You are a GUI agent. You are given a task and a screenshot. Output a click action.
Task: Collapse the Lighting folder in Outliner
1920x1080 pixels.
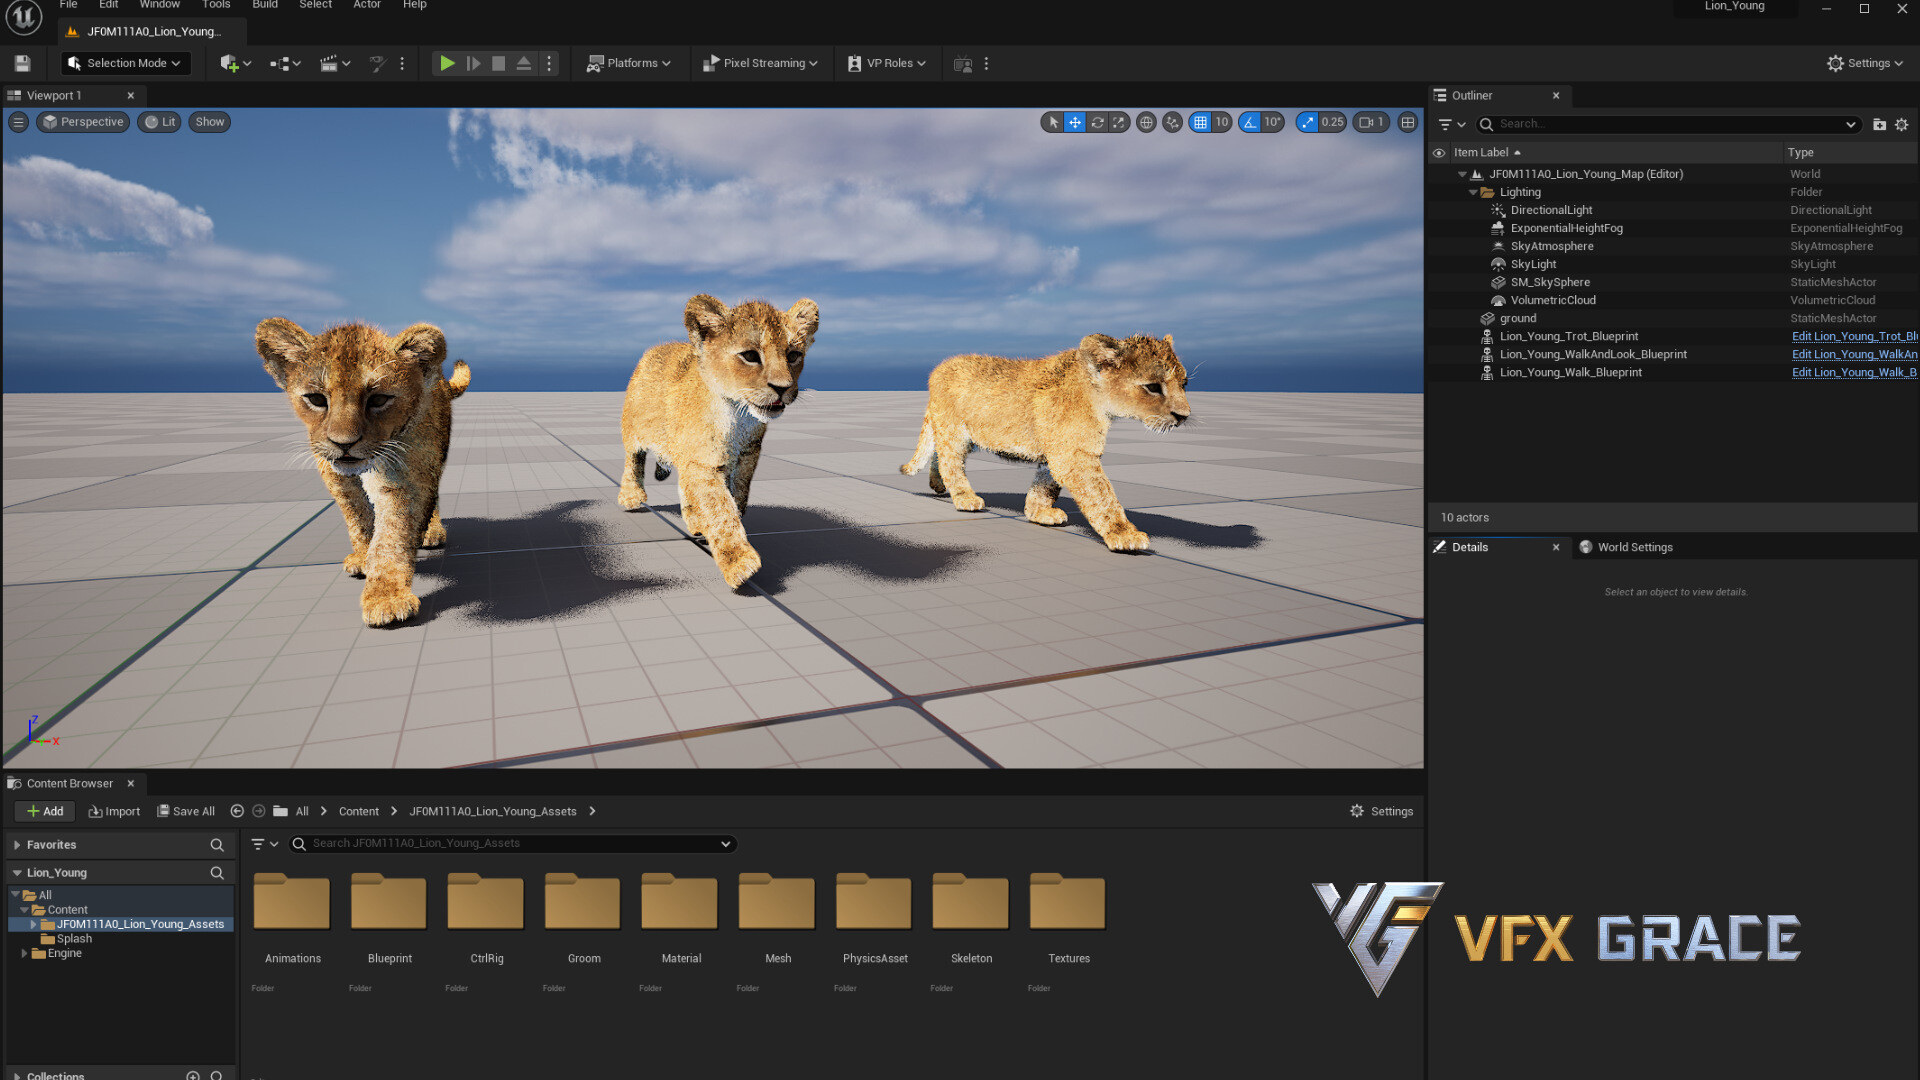click(x=1474, y=191)
